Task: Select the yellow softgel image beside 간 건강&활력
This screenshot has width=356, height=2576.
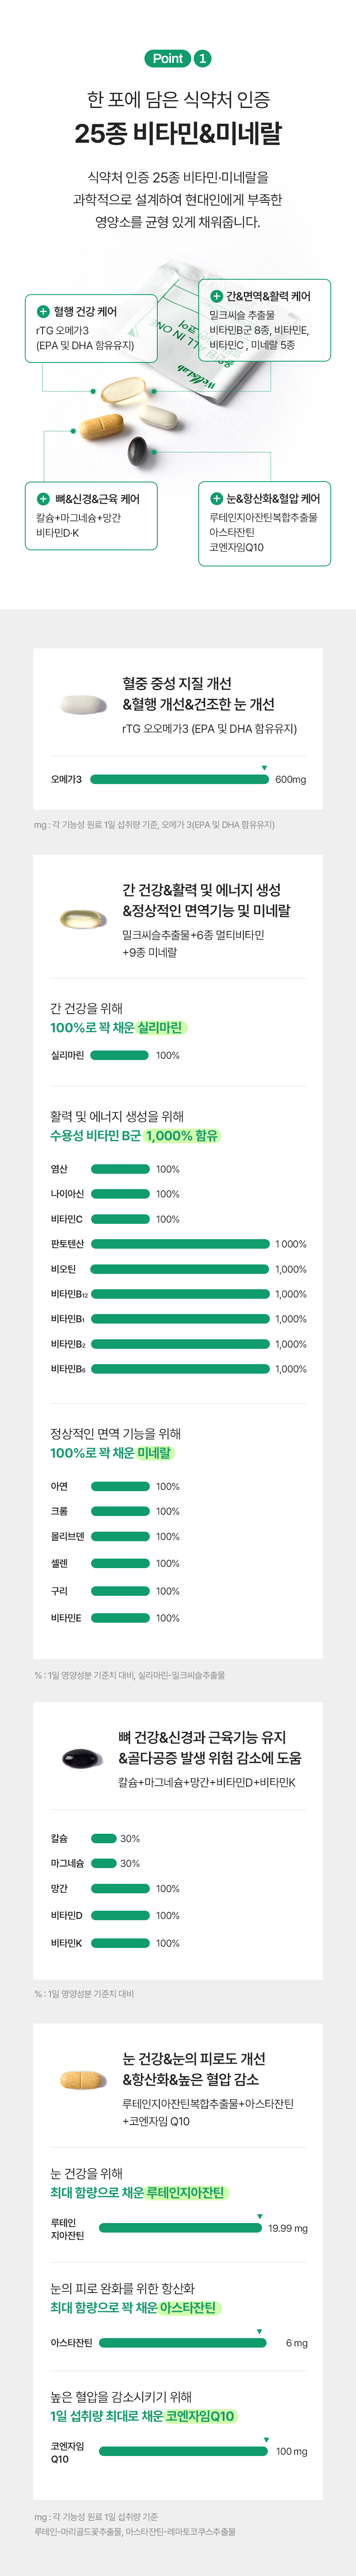Action: [83, 918]
